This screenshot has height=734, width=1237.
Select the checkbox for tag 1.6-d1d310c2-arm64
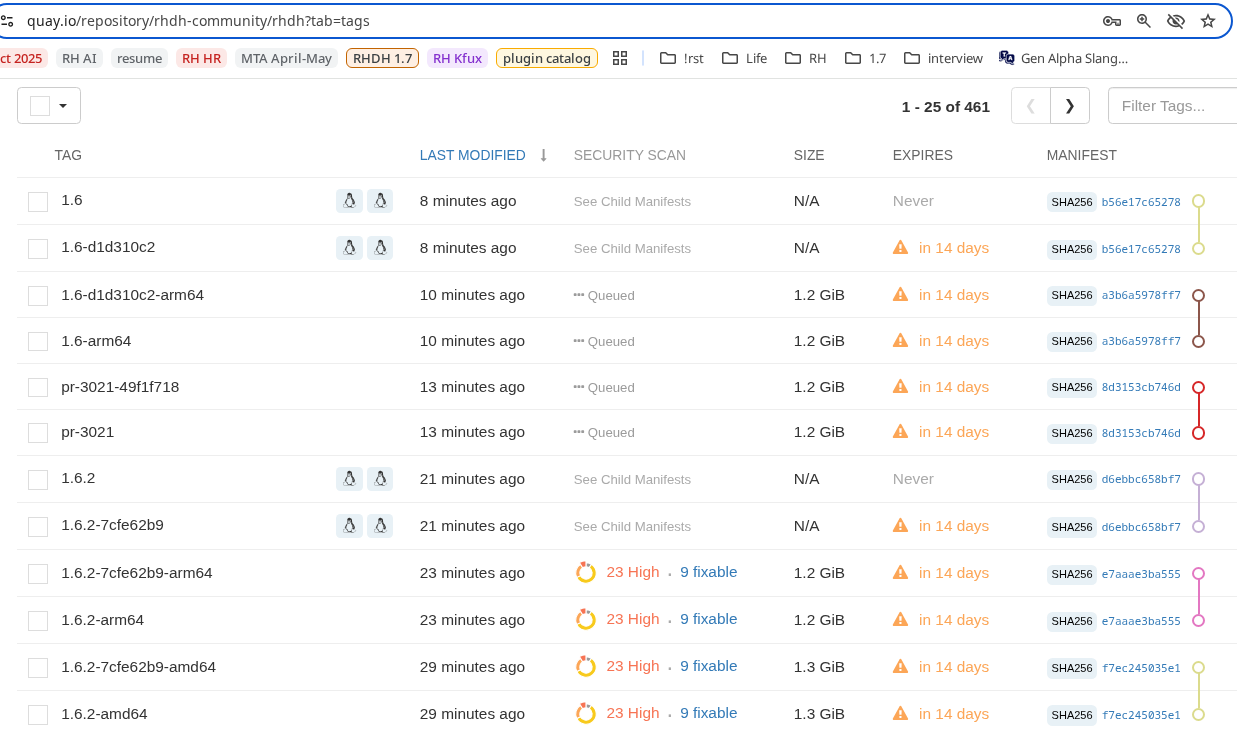(38, 296)
